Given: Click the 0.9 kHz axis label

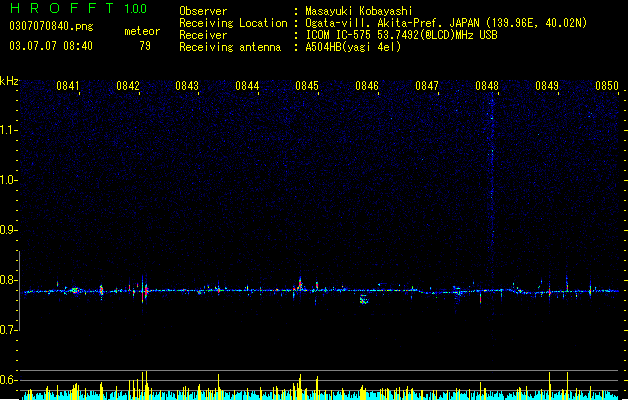Looking at the screenshot, I should coord(9,230).
